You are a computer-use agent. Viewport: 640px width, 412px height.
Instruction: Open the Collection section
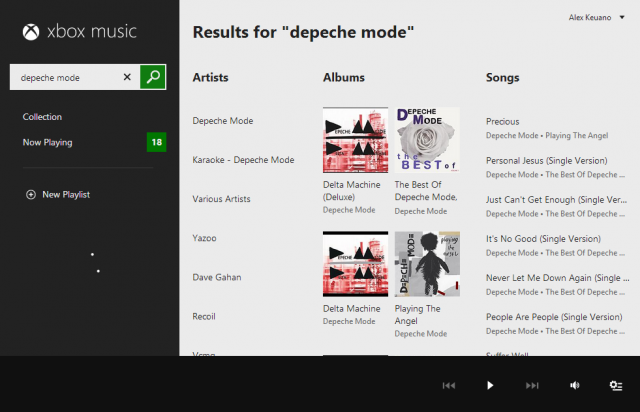42,117
